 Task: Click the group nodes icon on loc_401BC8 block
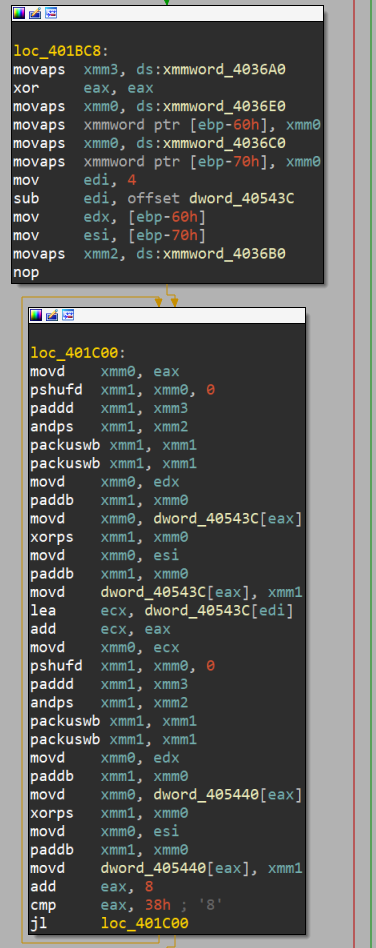pos(51,13)
